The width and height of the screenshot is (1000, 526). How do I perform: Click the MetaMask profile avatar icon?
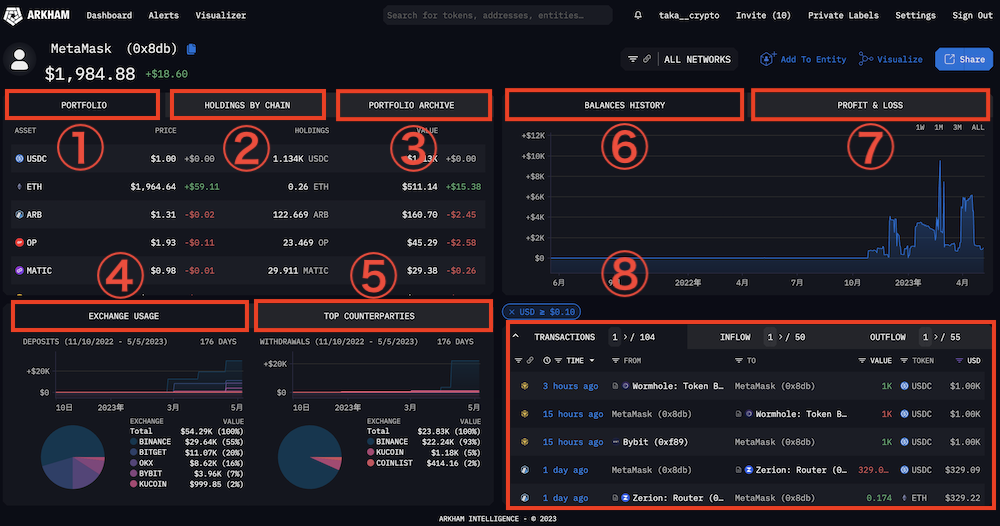(x=20, y=60)
